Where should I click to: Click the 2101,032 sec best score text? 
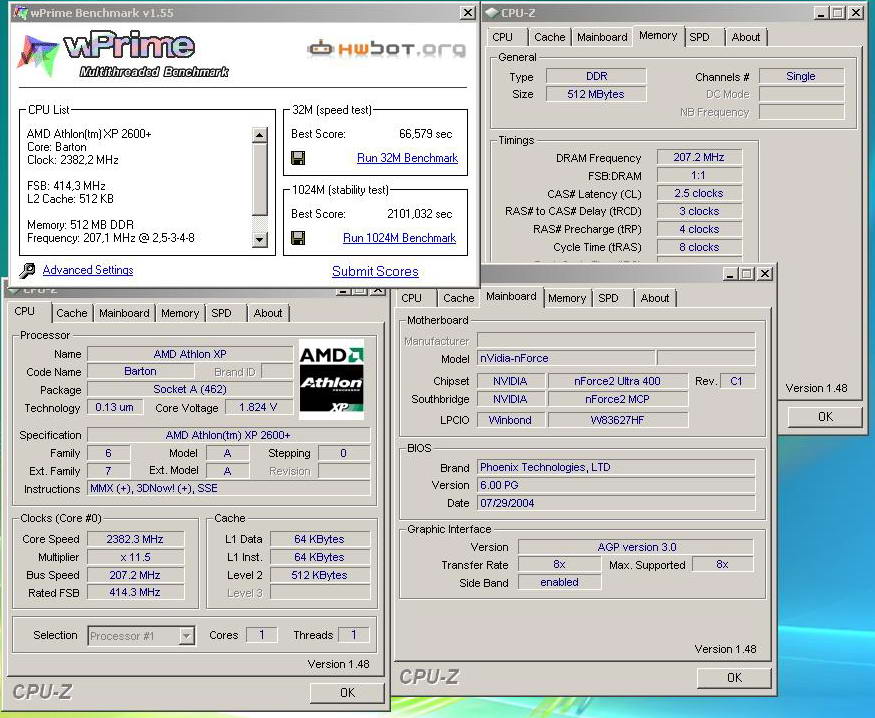(420, 214)
